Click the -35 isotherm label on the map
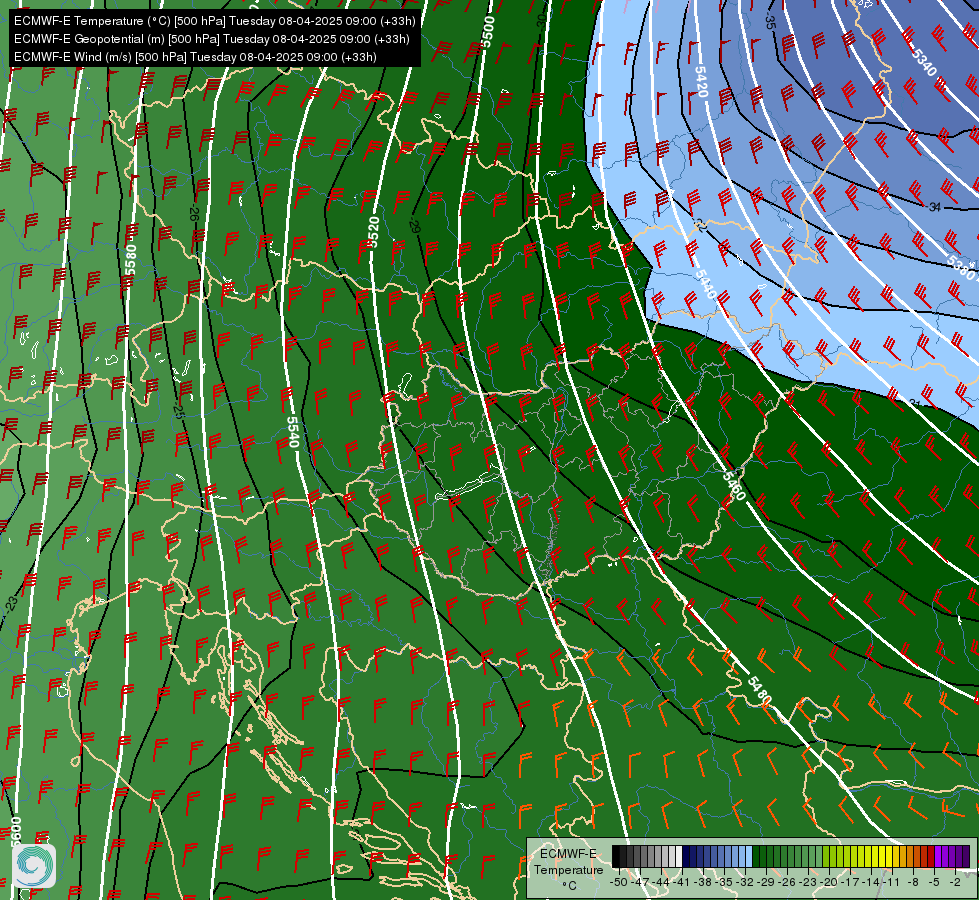Screen dimensions: 979x900 (x=770, y=22)
